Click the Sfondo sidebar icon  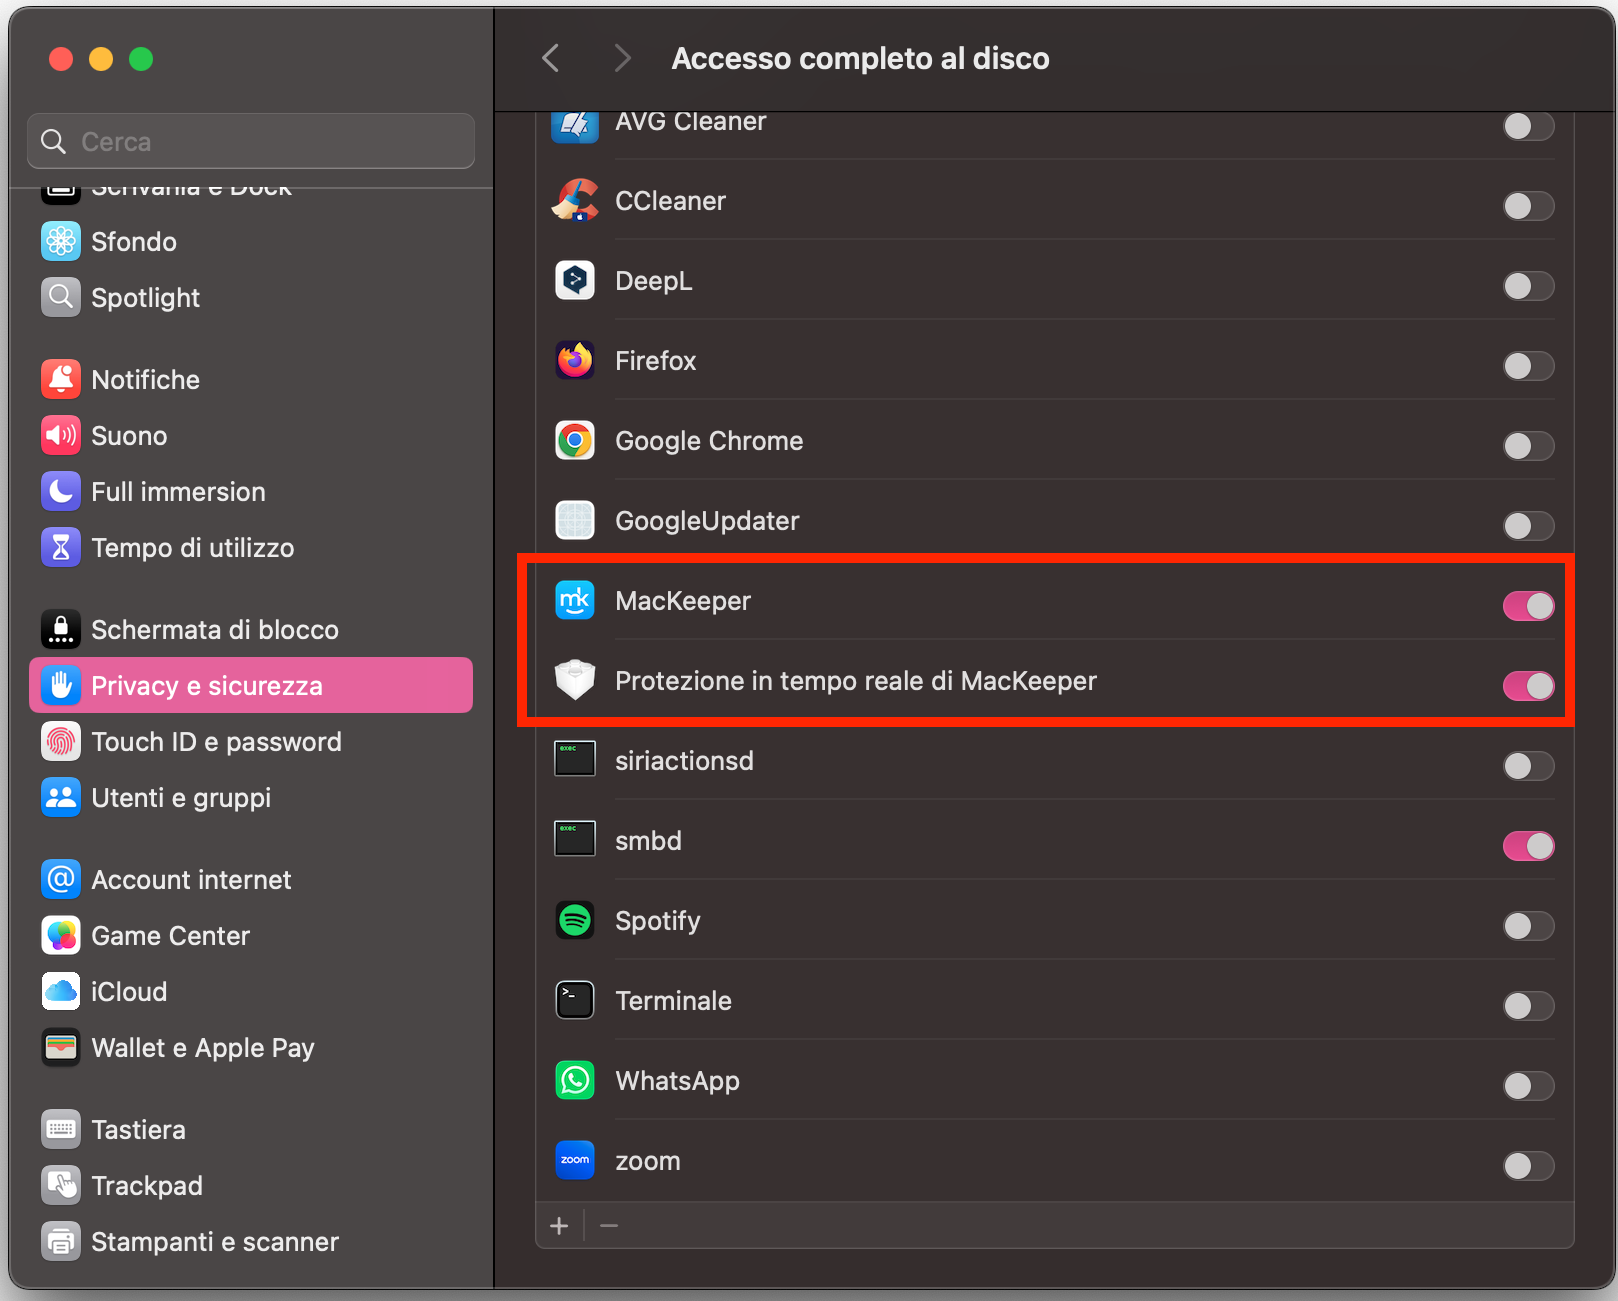pyautogui.click(x=61, y=241)
